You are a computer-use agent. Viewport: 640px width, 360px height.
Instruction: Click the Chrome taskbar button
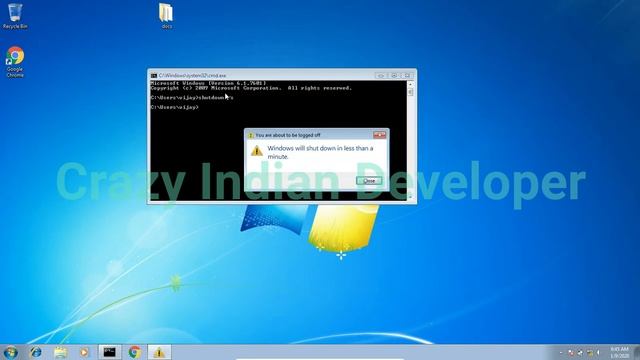click(x=134, y=352)
